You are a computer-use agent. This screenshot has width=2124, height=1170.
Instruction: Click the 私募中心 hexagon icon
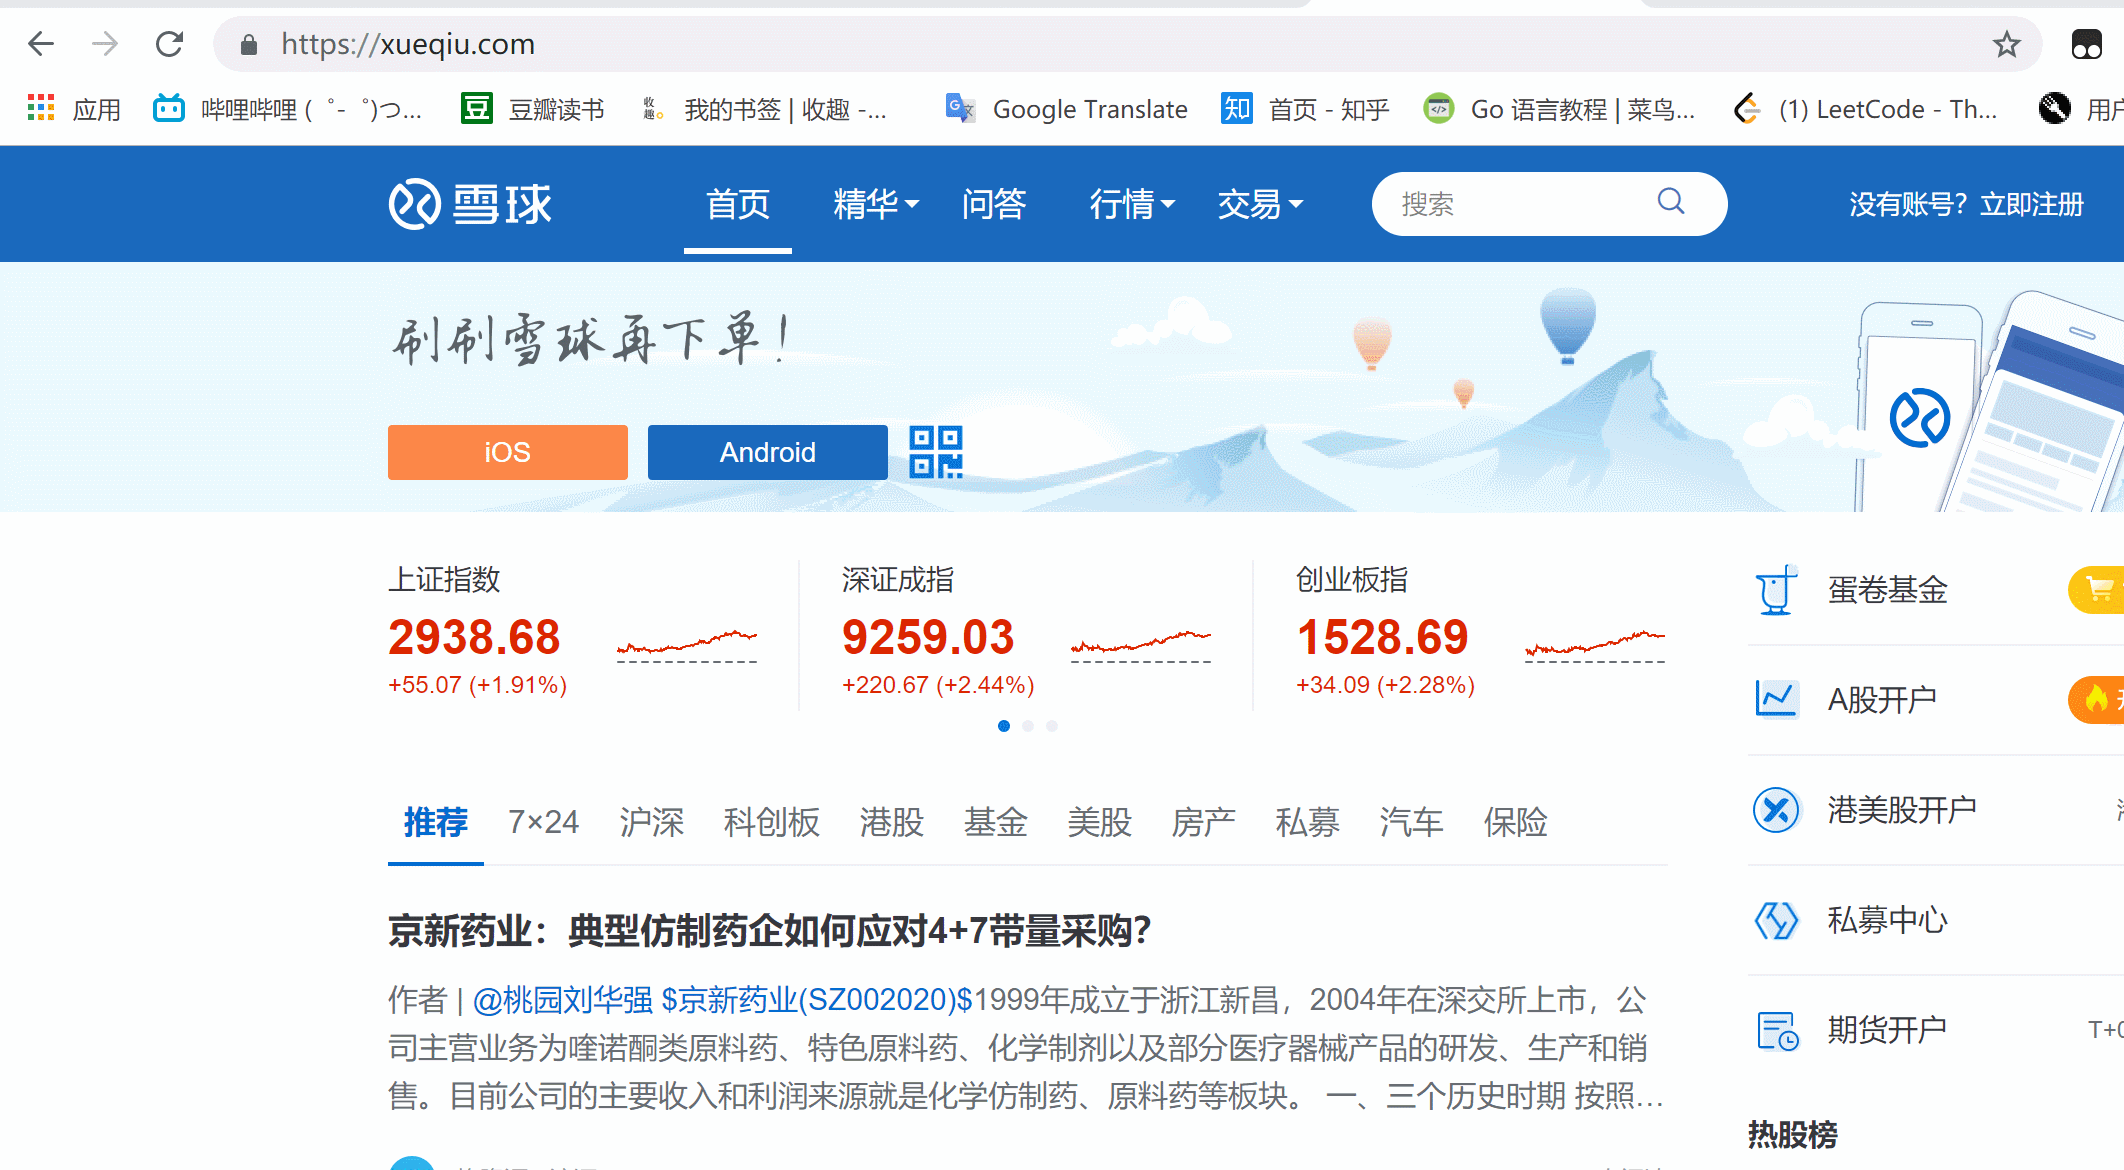(1776, 920)
